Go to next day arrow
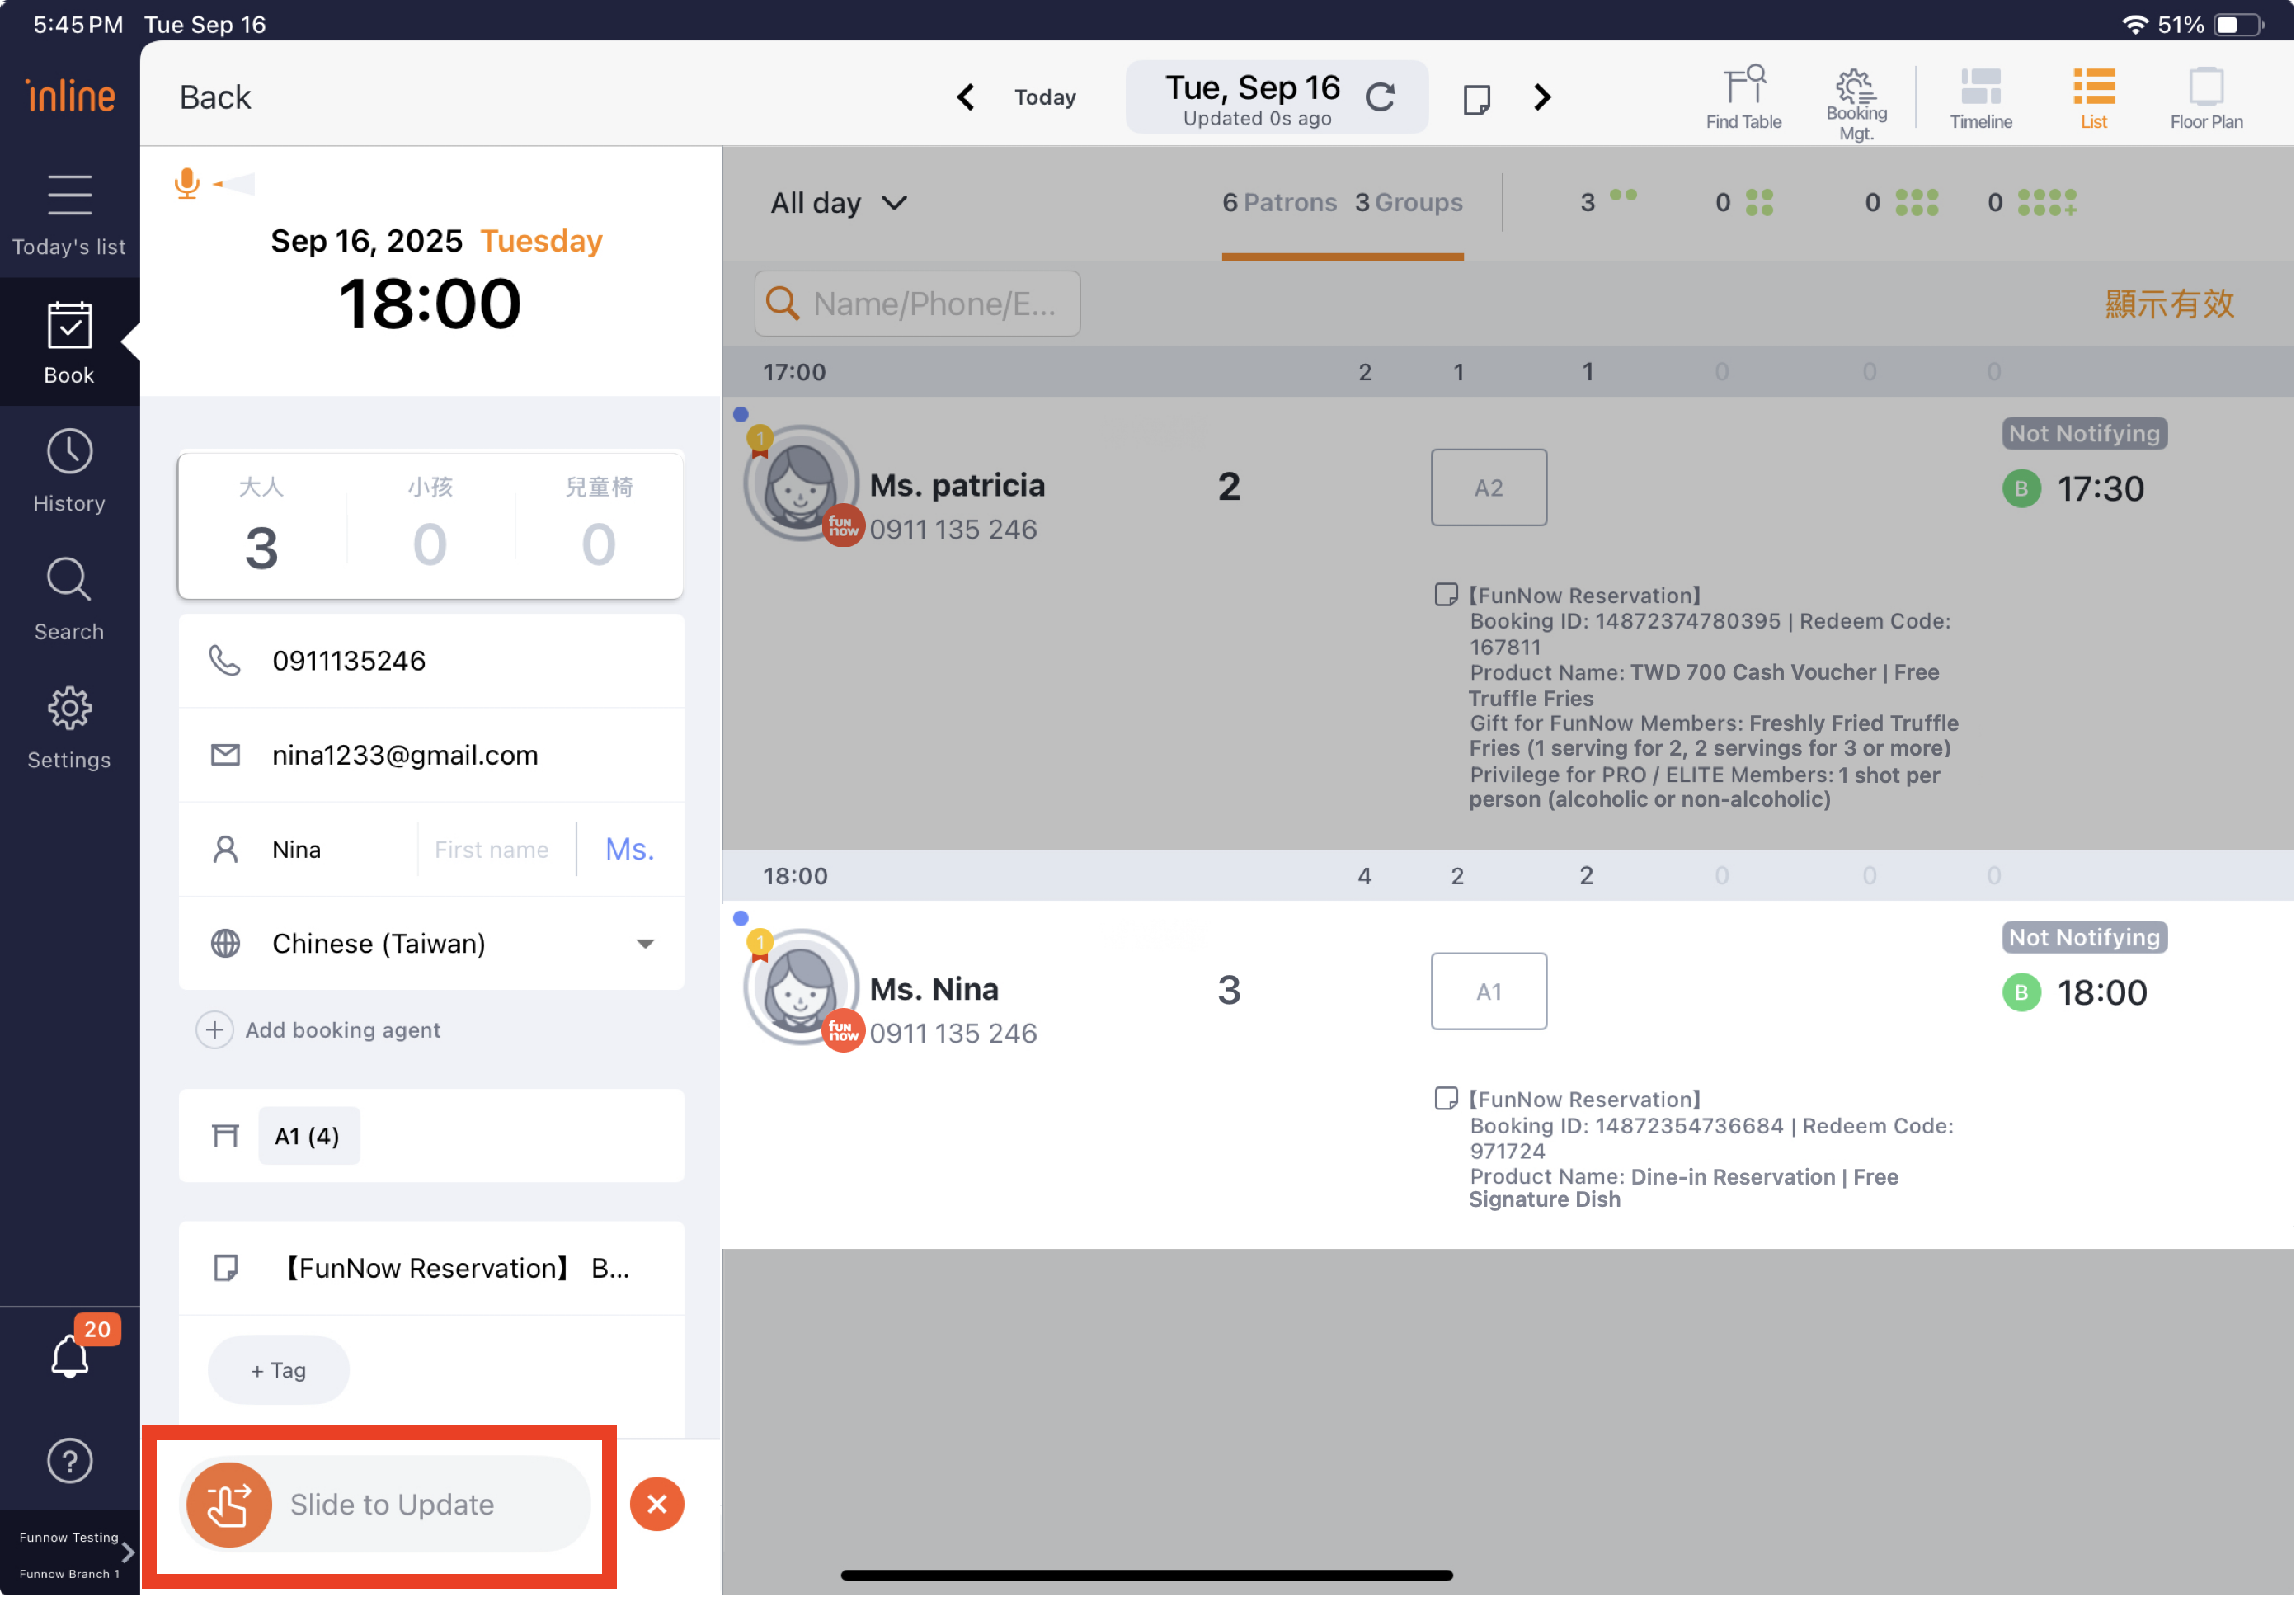Image resolution: width=2296 pixels, height=1597 pixels. pyautogui.click(x=1542, y=97)
